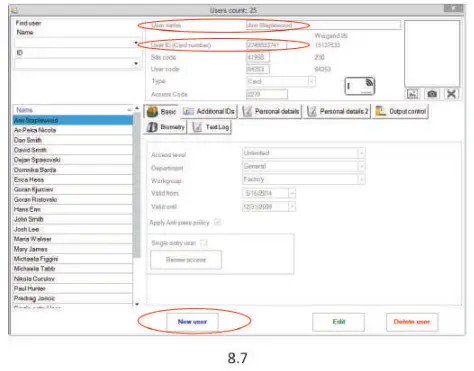Open the Valid until date picker
This screenshot has width=474, height=371.
tap(292, 207)
